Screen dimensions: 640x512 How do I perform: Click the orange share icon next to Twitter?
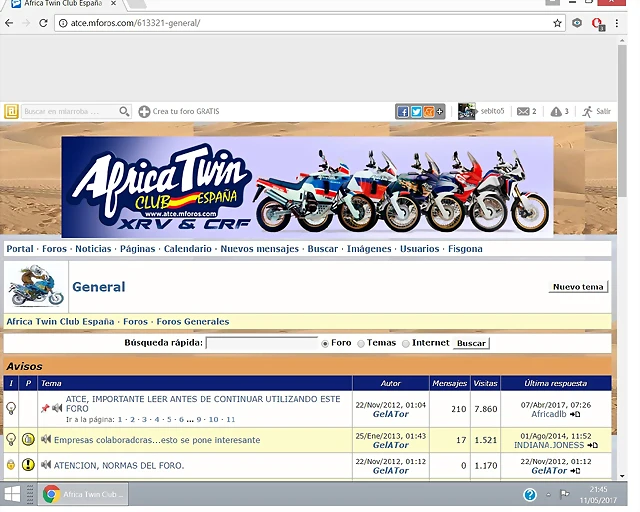(x=429, y=111)
